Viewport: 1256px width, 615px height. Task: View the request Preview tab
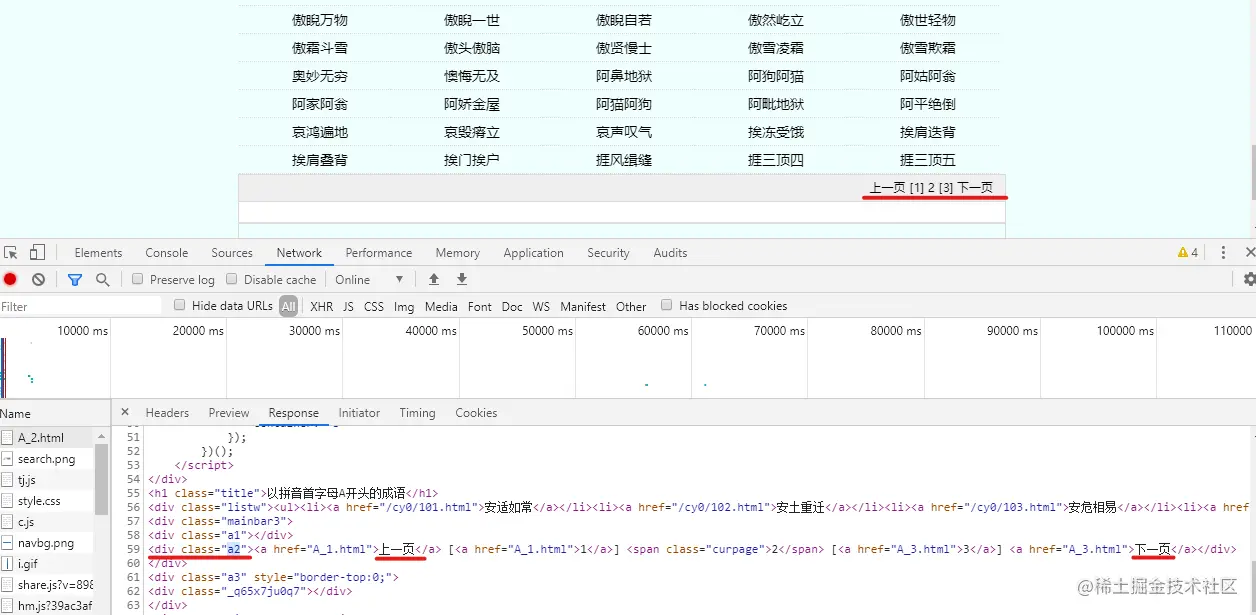coord(229,413)
